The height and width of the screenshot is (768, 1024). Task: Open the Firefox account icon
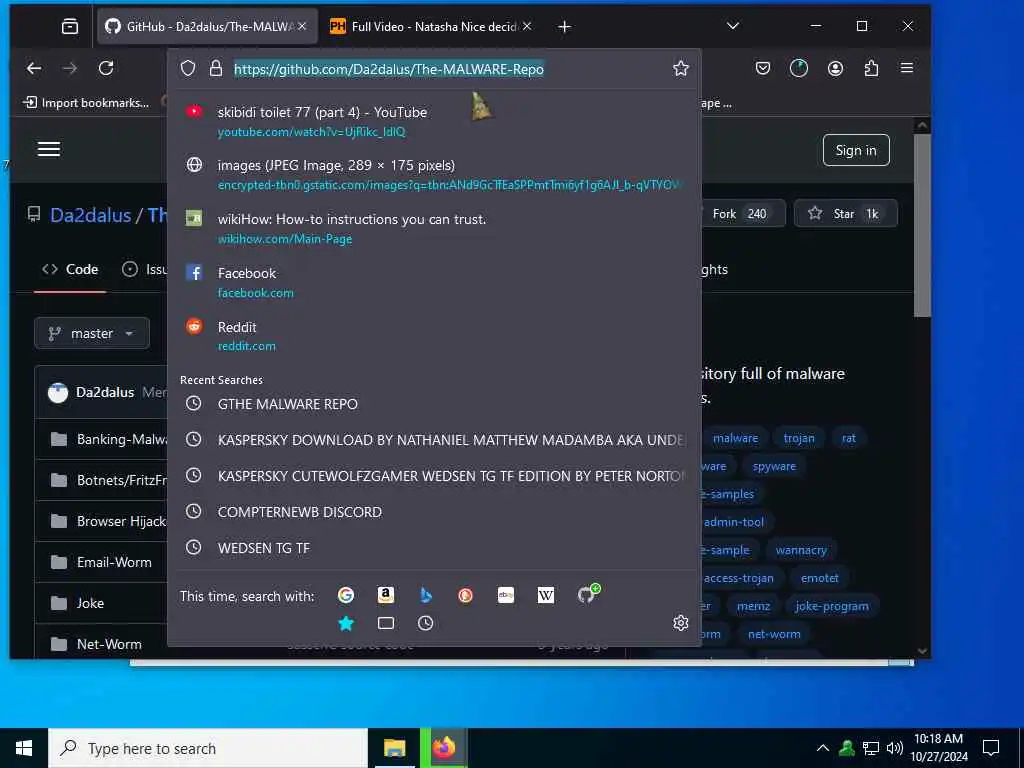[835, 68]
